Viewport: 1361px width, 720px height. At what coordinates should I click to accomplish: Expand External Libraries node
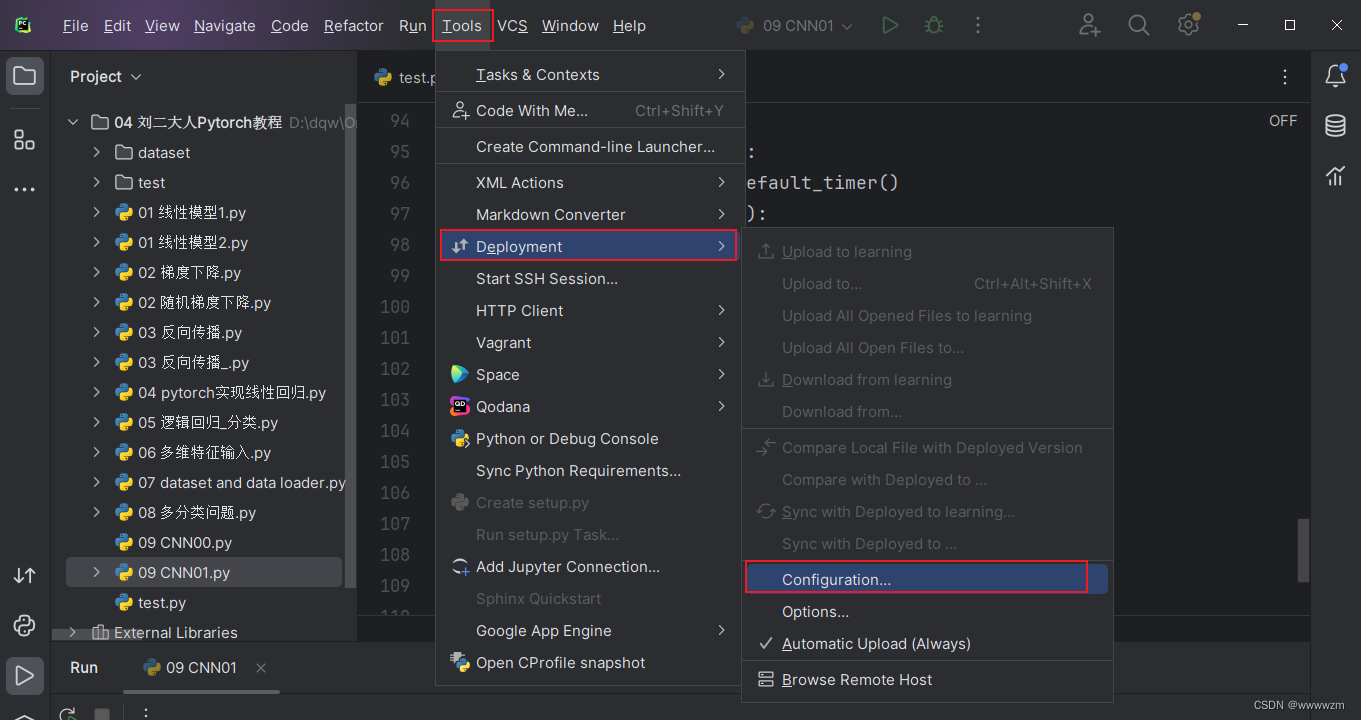pos(73,633)
